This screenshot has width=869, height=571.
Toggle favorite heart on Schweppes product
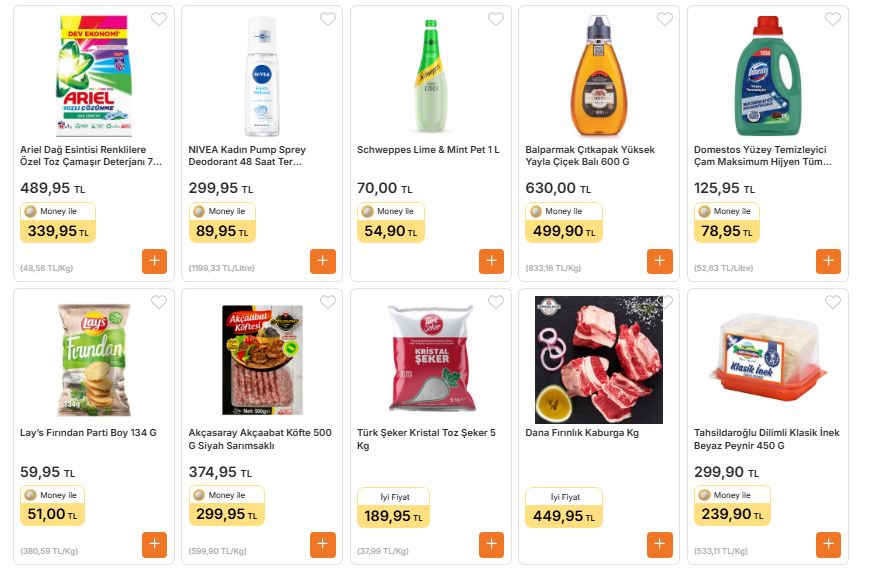tap(496, 19)
